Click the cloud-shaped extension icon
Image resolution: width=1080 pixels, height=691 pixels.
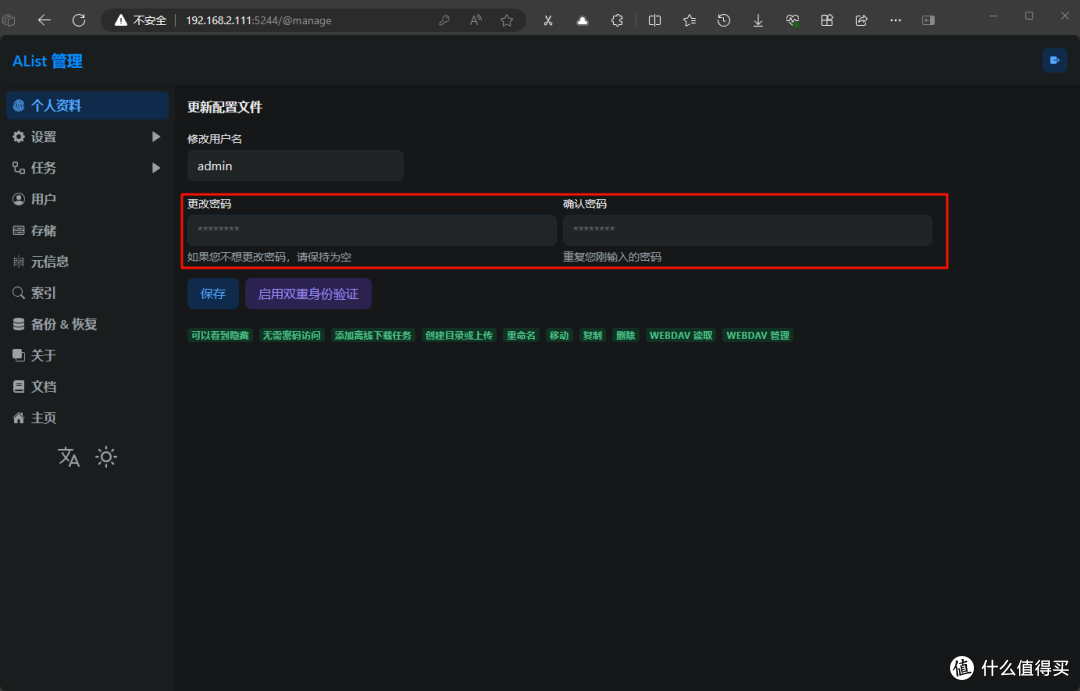[582, 20]
